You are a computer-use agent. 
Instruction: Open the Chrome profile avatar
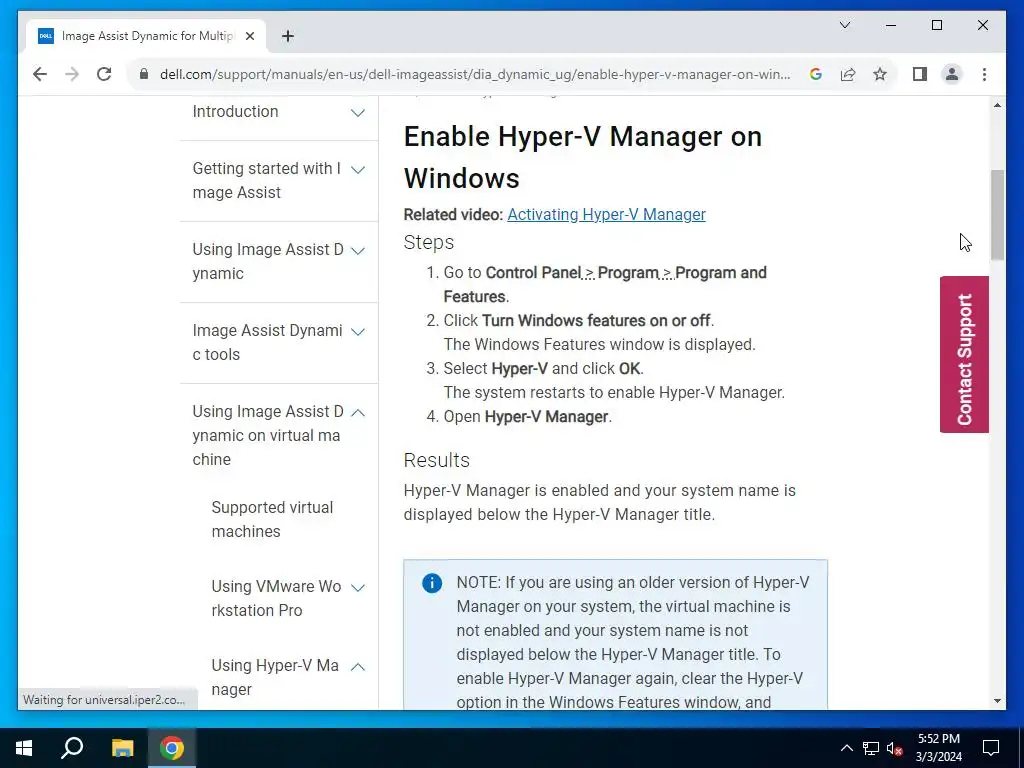pyautogui.click(x=952, y=74)
